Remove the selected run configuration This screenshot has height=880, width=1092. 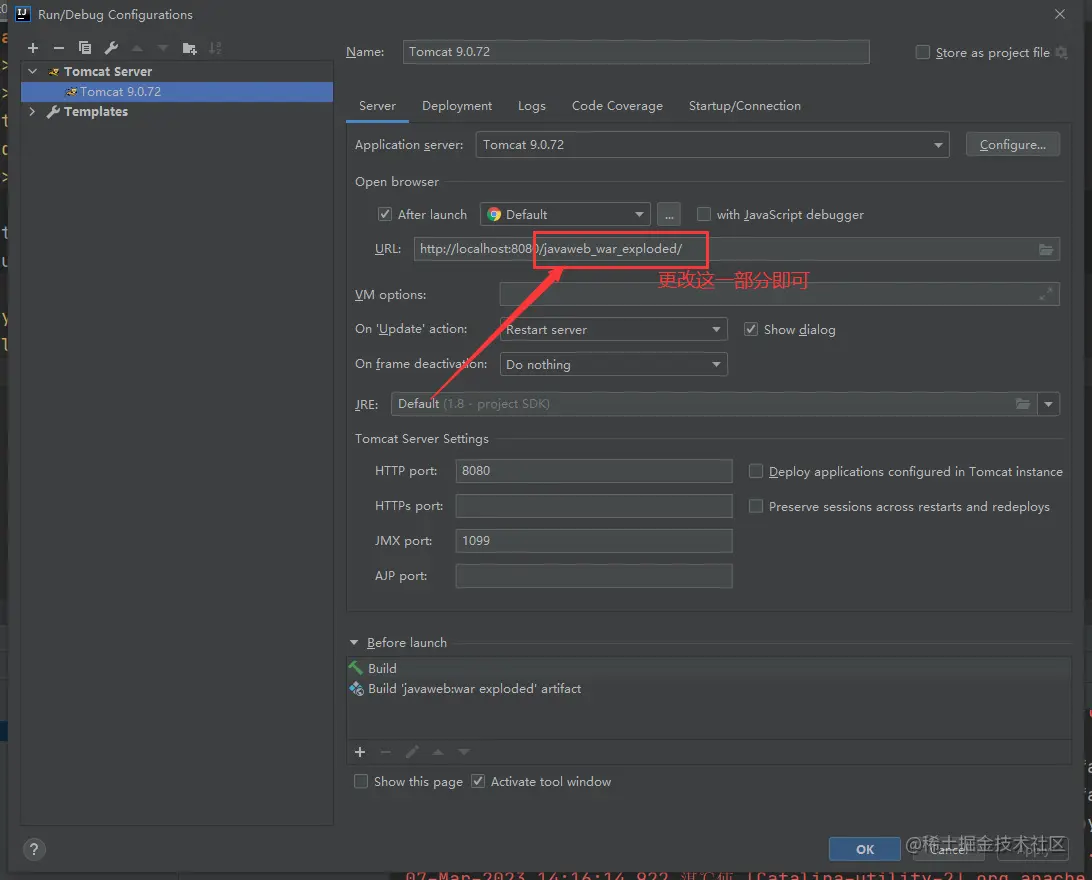click(58, 48)
